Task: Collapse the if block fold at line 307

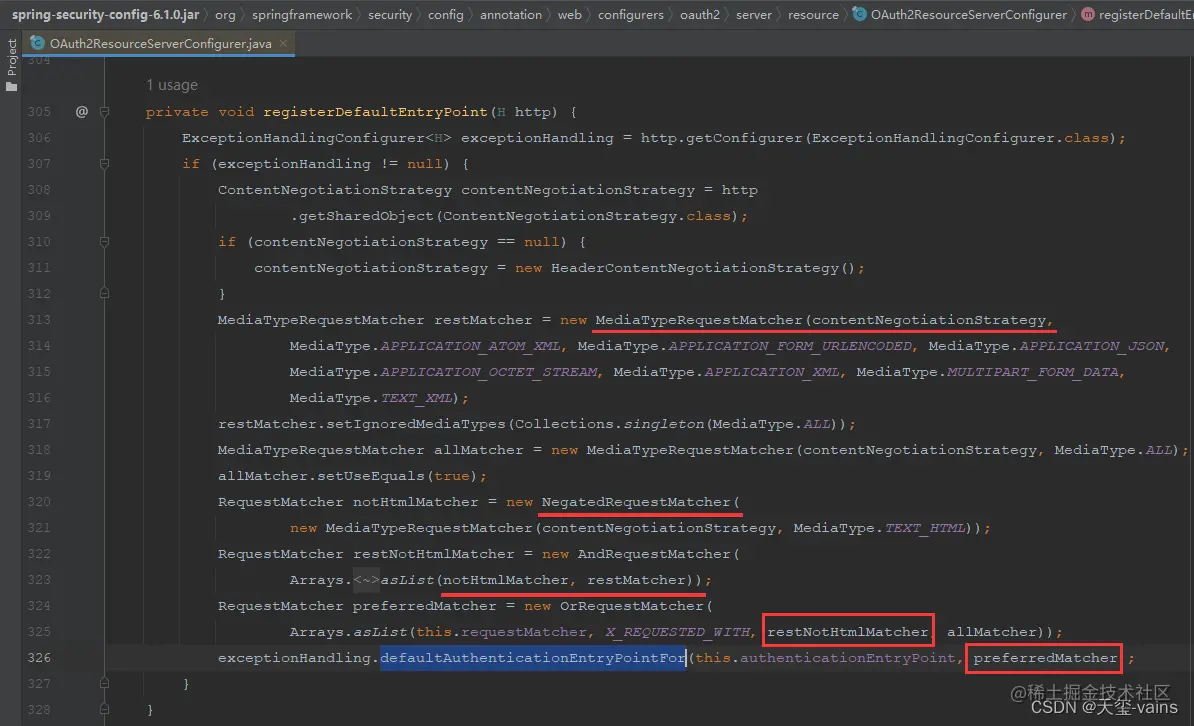Action: [104, 164]
